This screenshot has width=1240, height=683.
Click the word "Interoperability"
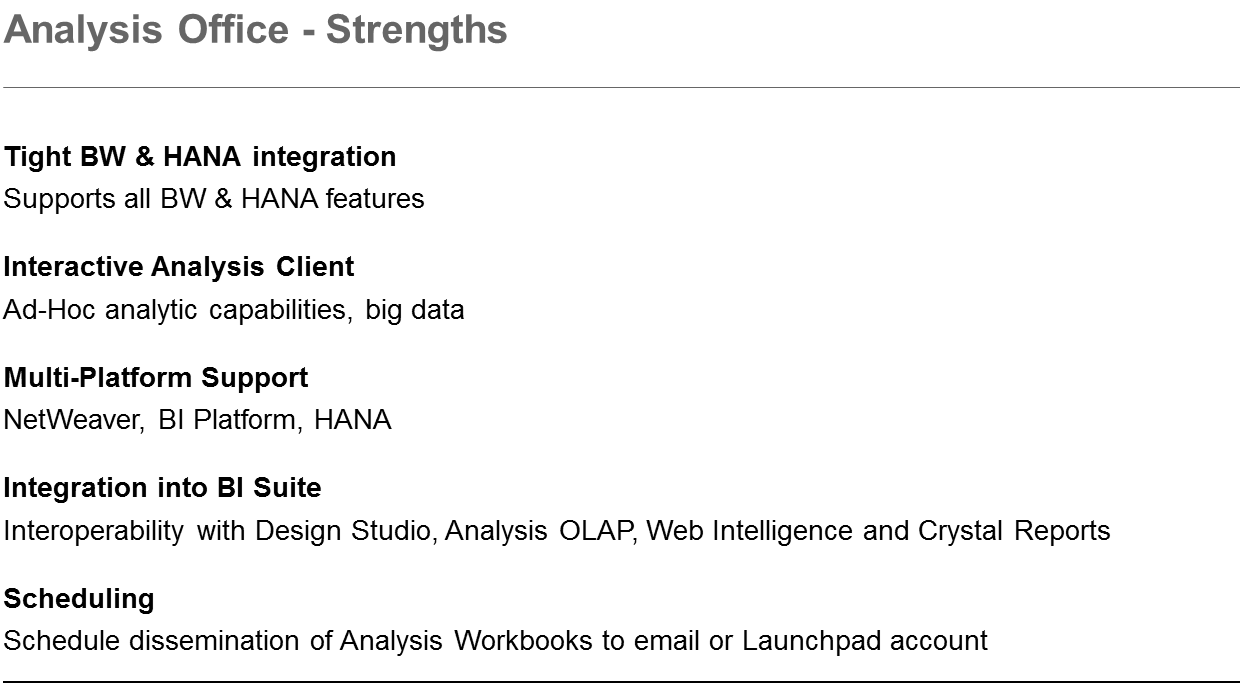[94, 531]
